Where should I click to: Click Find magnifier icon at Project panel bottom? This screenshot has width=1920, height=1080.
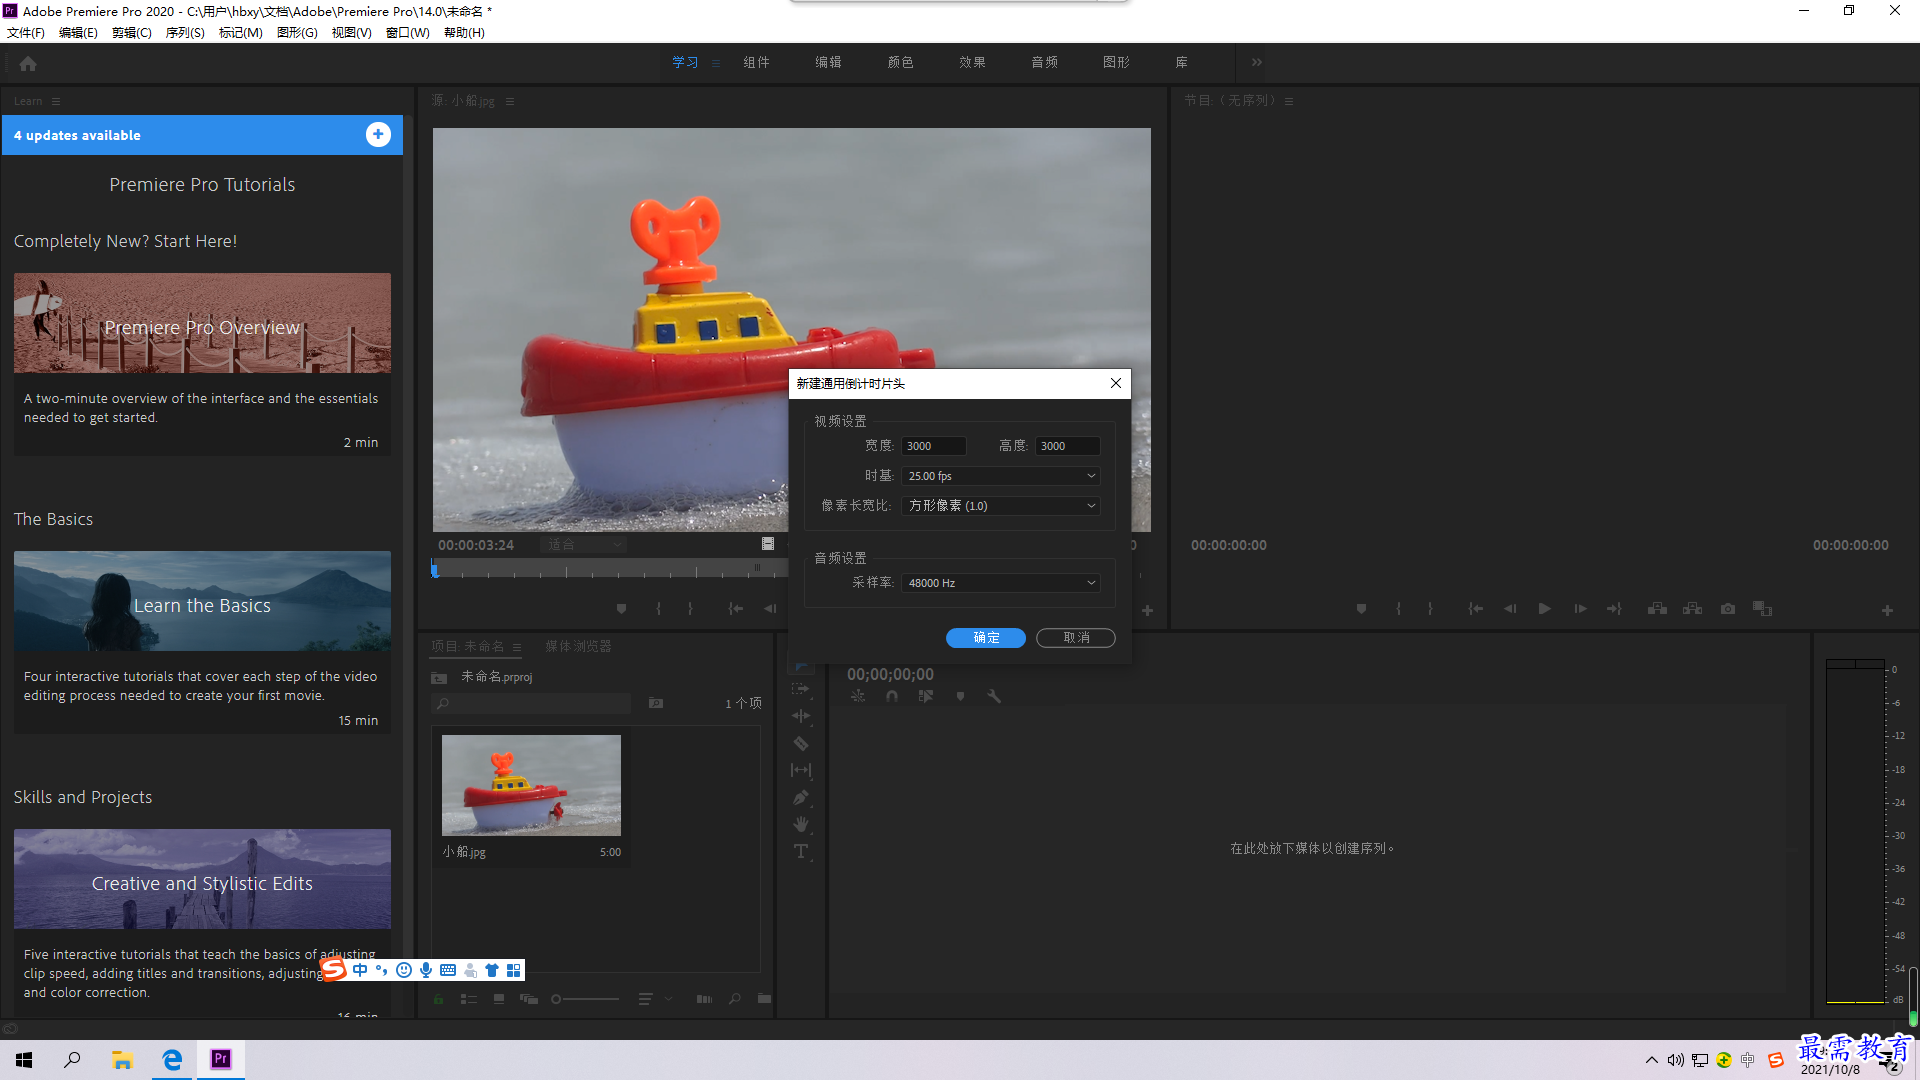(x=735, y=998)
